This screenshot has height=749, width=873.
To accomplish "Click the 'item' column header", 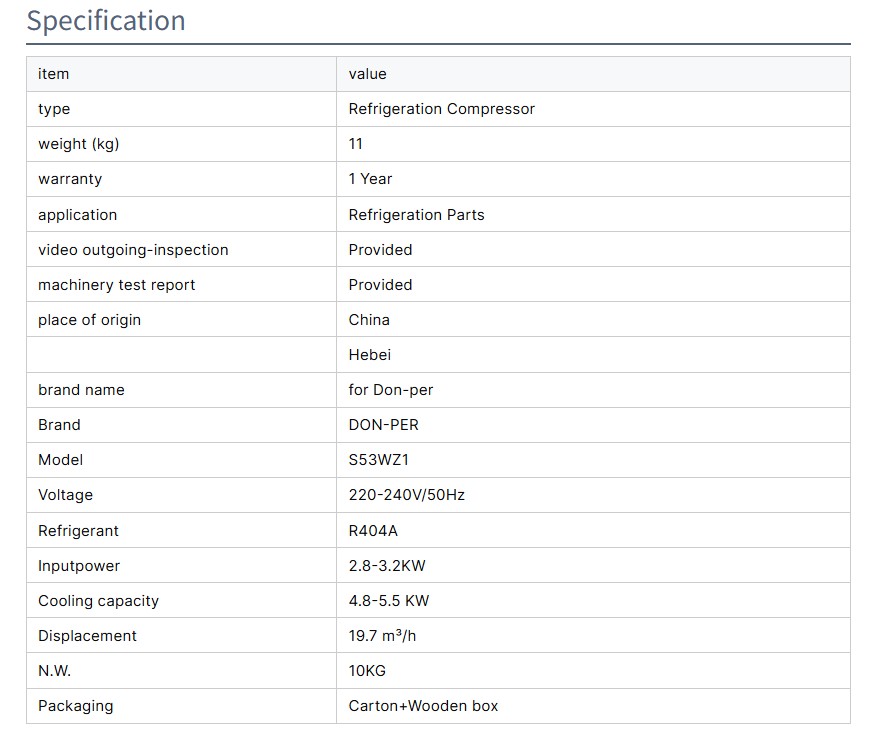I will coord(54,74).
